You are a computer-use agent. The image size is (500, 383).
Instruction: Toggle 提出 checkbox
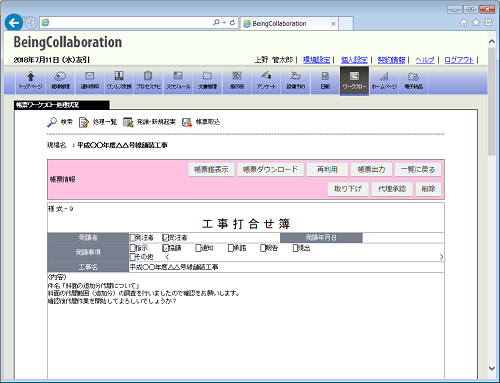(295, 248)
